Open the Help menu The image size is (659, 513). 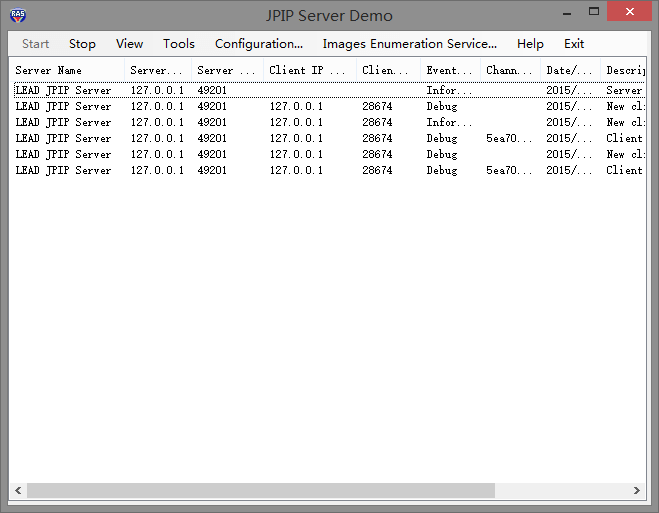coord(530,44)
